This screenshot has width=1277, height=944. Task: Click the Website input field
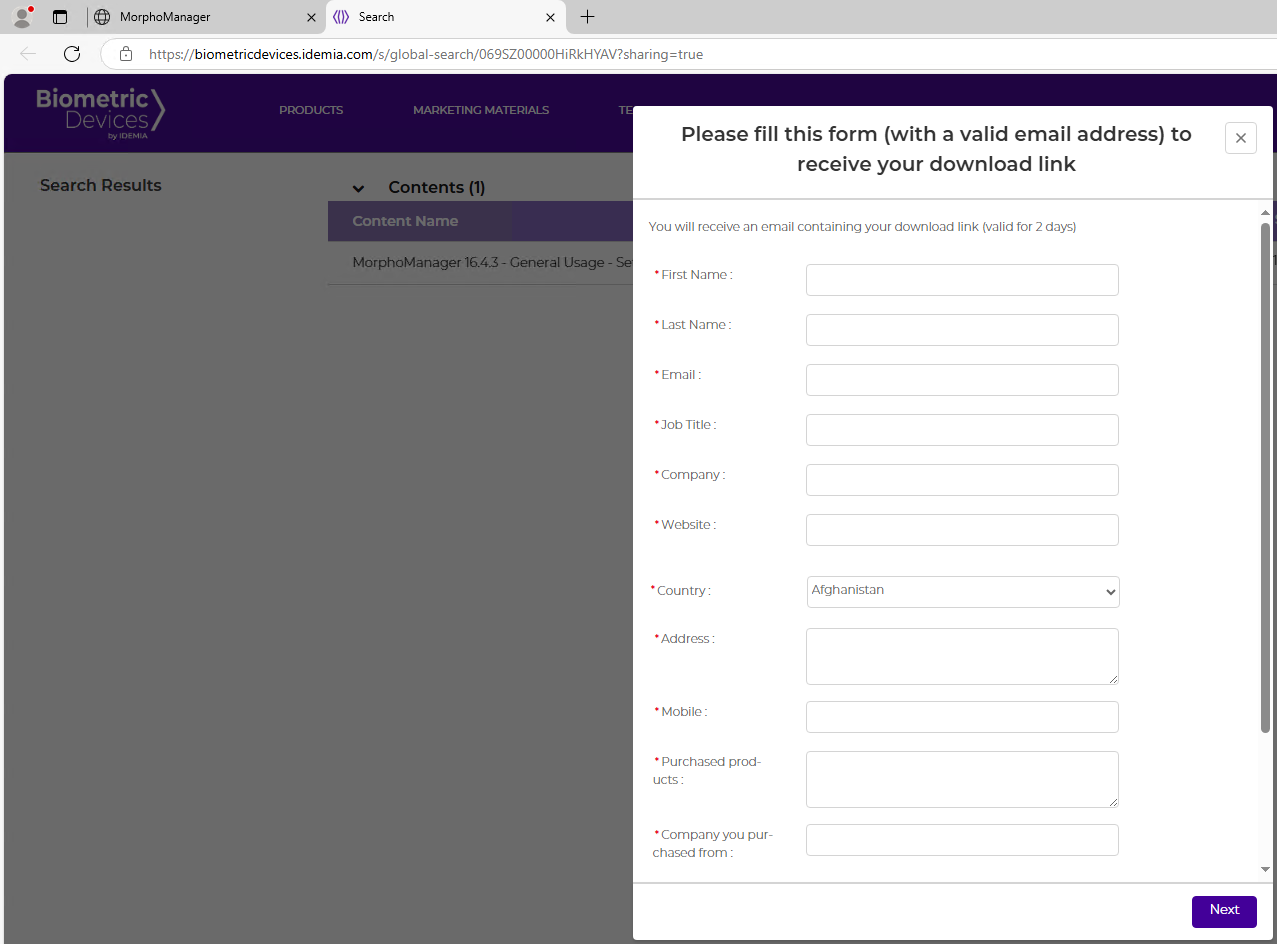pyautogui.click(x=962, y=530)
